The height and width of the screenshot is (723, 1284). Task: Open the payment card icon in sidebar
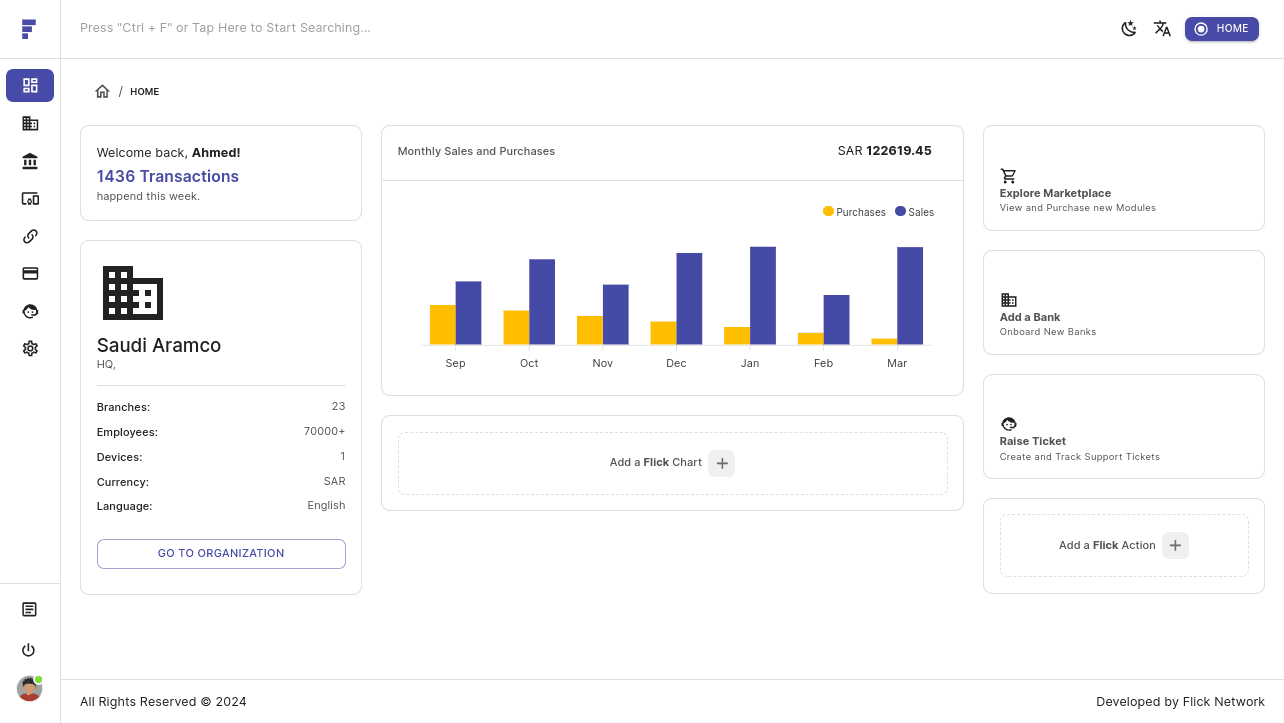click(30, 273)
